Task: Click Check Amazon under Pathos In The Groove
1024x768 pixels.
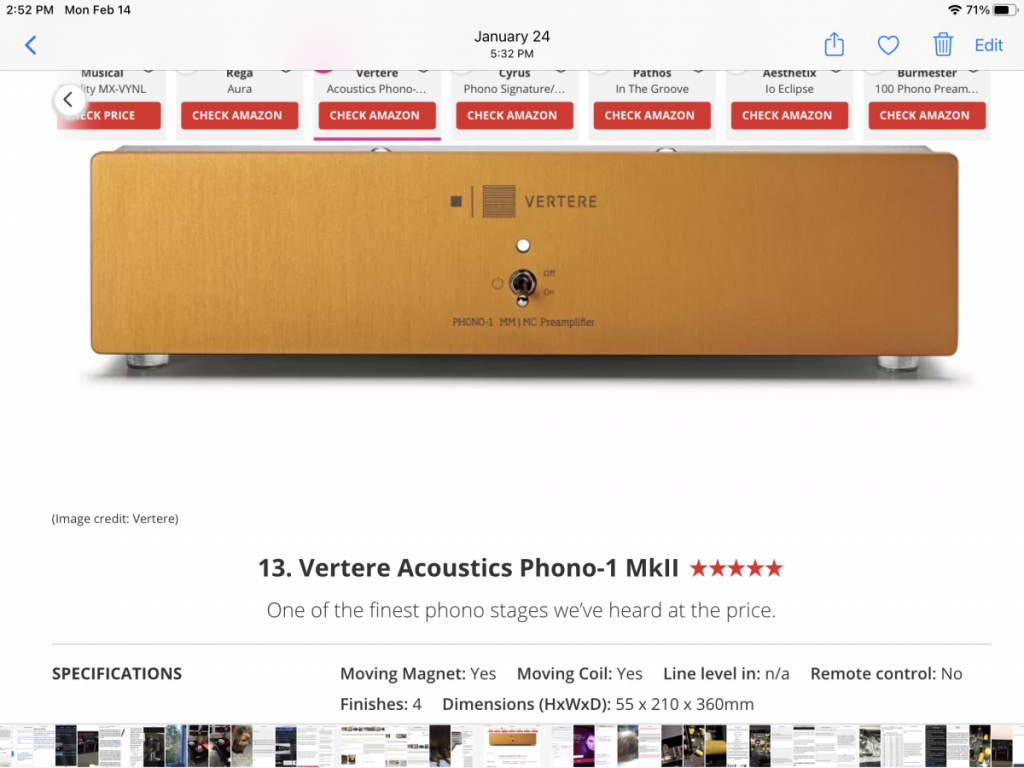Action: (x=652, y=116)
